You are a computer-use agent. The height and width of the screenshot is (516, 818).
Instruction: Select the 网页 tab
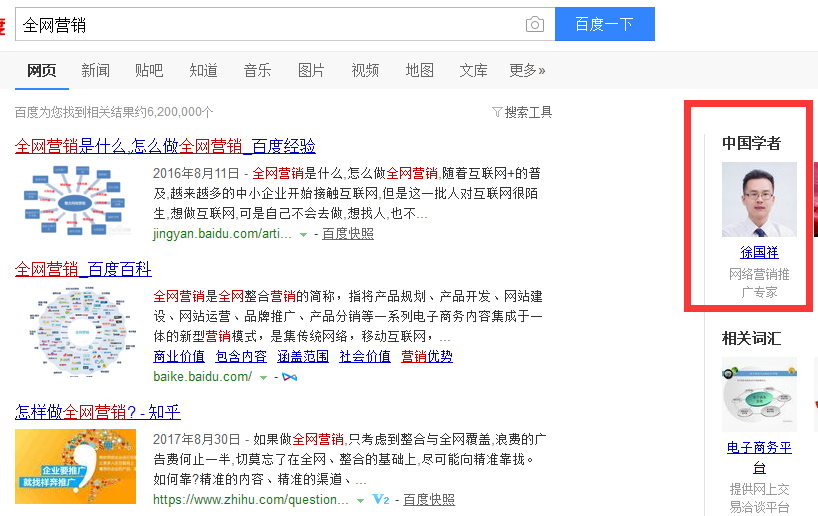click(x=42, y=70)
